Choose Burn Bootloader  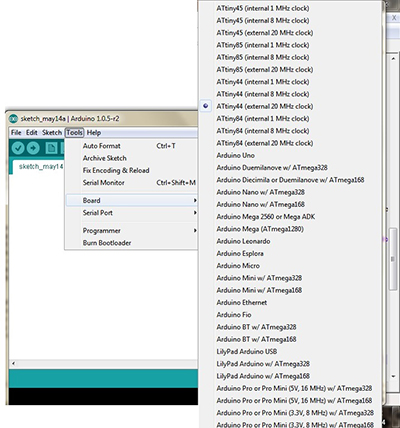tap(131, 243)
